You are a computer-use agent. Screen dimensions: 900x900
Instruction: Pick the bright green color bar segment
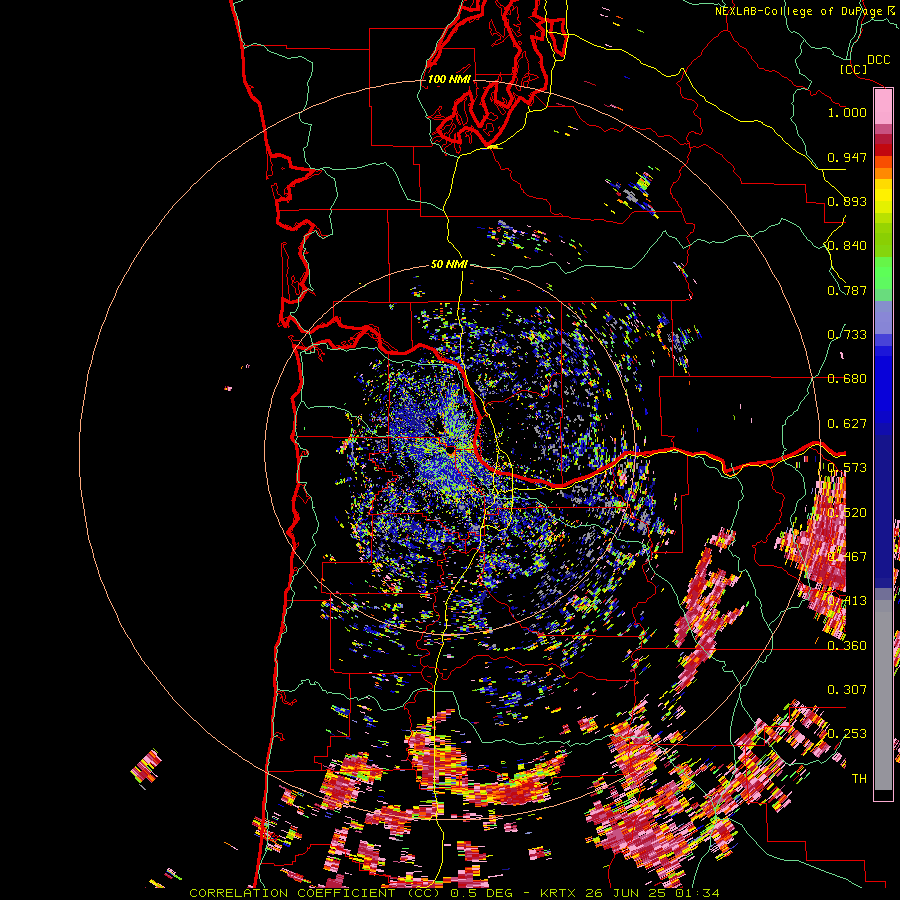(x=883, y=273)
